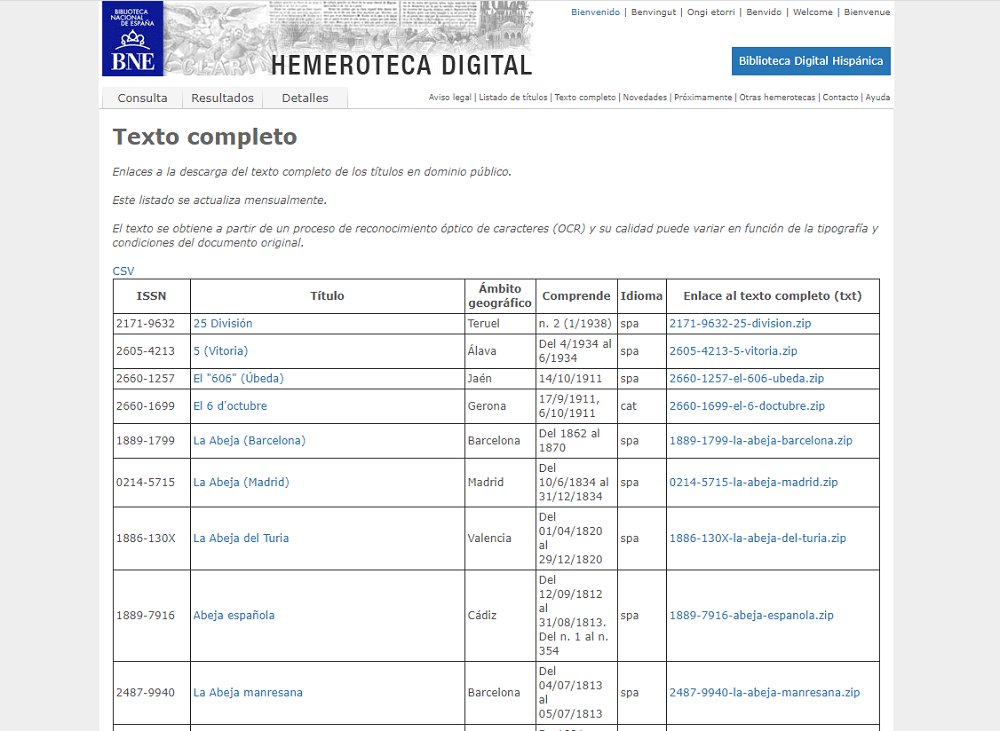This screenshot has height=731, width=1000.
Task: Open Biblioteca Digital Hispánica button
Action: 811,61
